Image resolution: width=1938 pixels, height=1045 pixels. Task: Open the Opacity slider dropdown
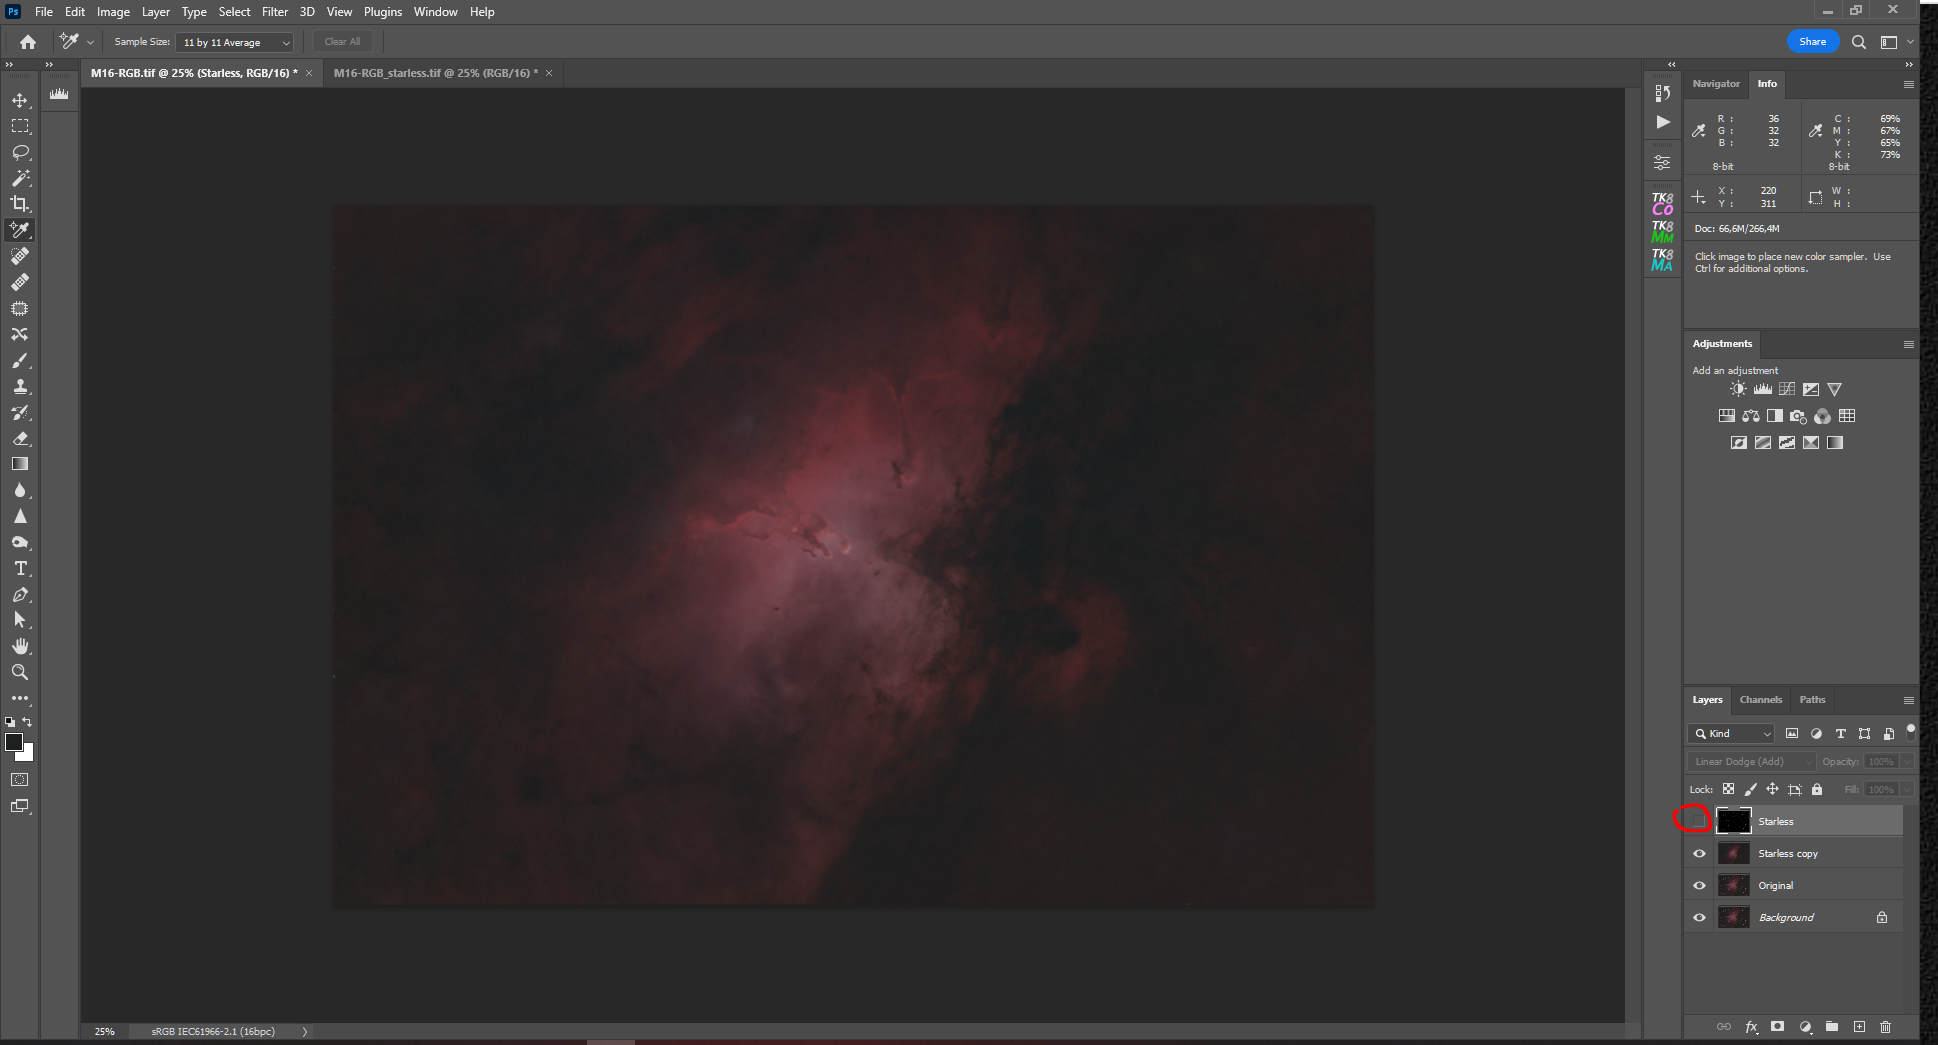[1906, 761]
